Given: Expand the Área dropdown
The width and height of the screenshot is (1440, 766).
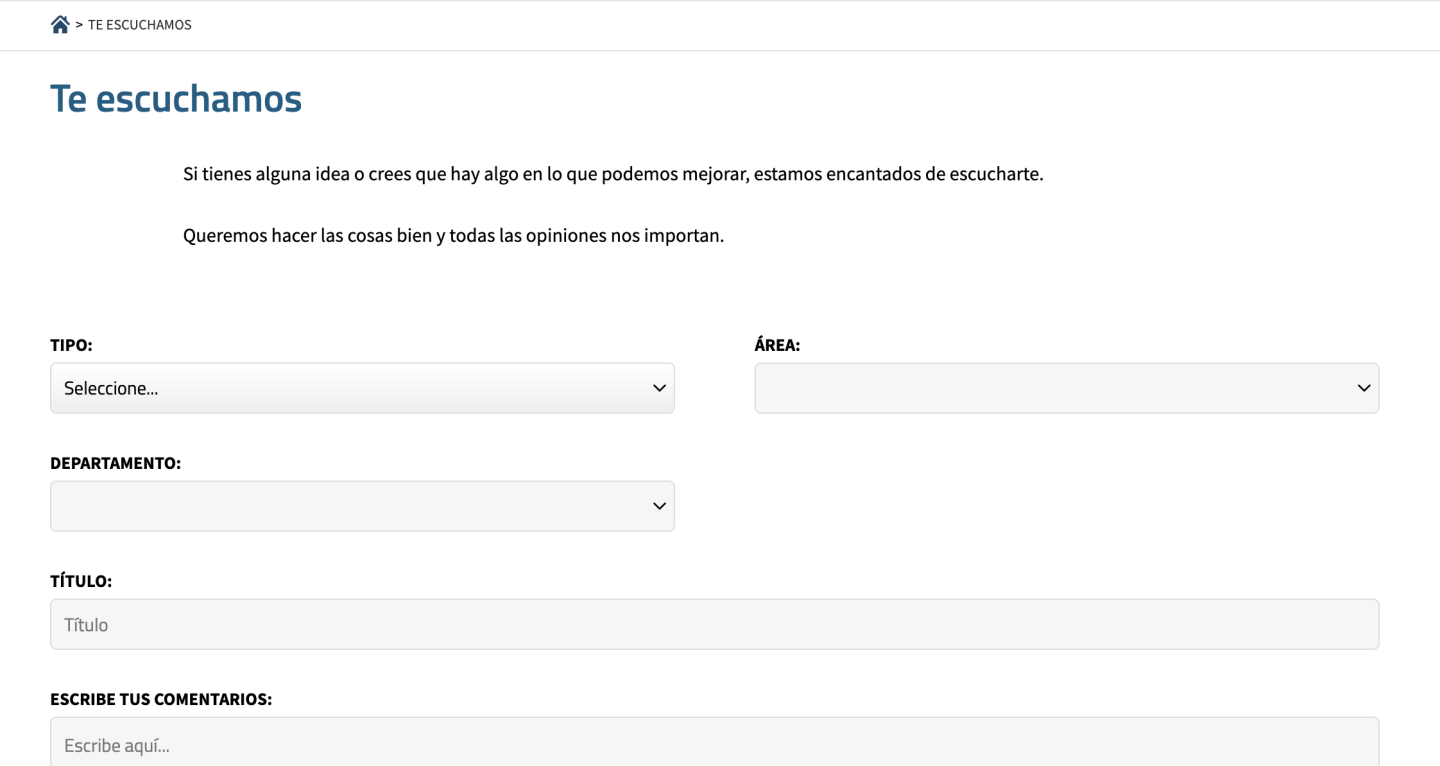Looking at the screenshot, I should (1066, 388).
